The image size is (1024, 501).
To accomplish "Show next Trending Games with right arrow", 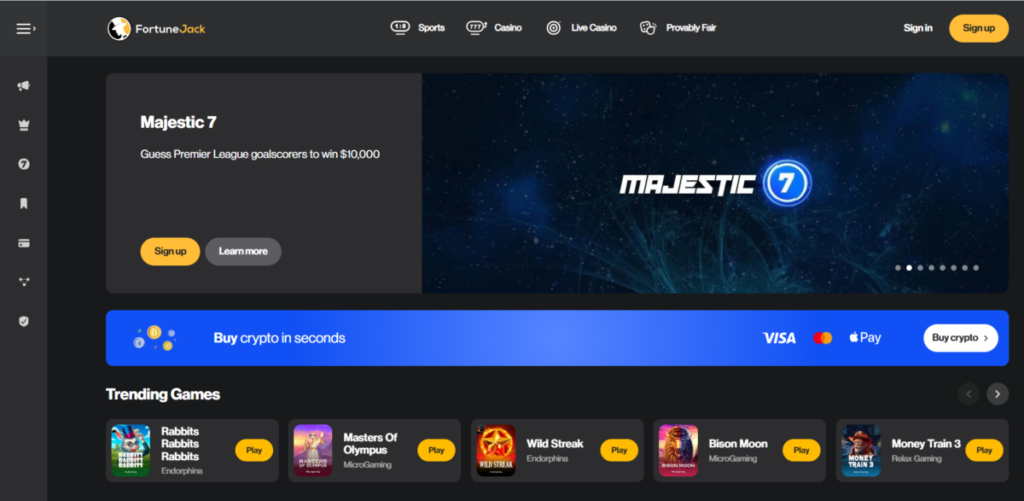I will [x=997, y=394].
